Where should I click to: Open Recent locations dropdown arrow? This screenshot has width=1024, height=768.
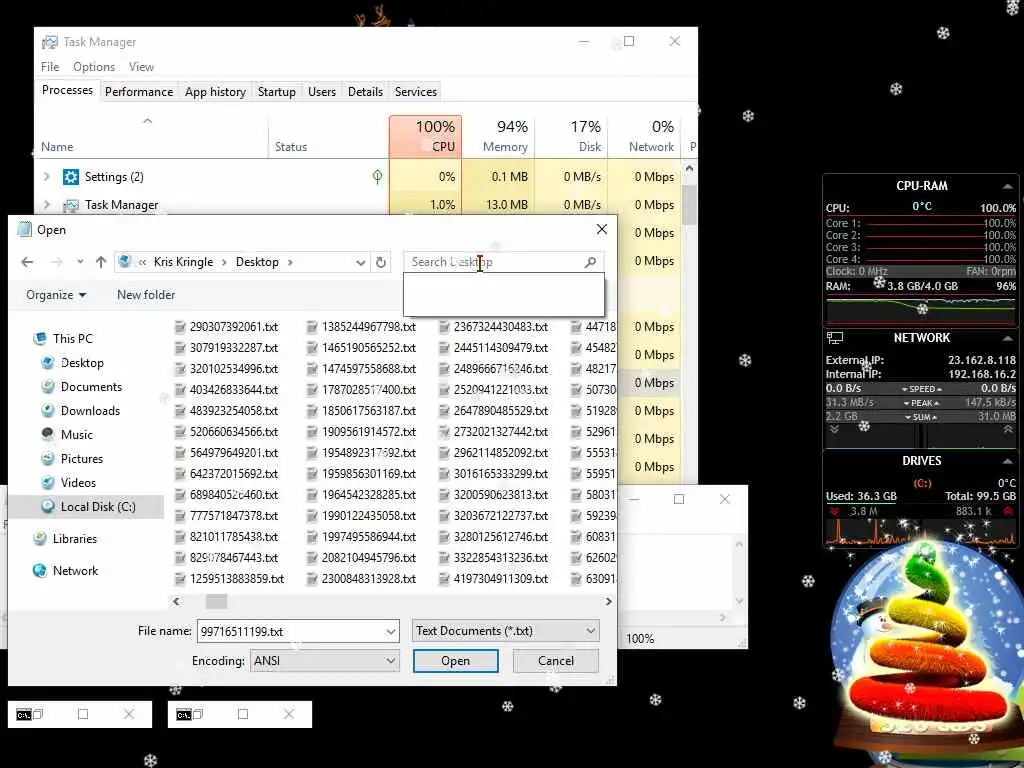[80, 262]
